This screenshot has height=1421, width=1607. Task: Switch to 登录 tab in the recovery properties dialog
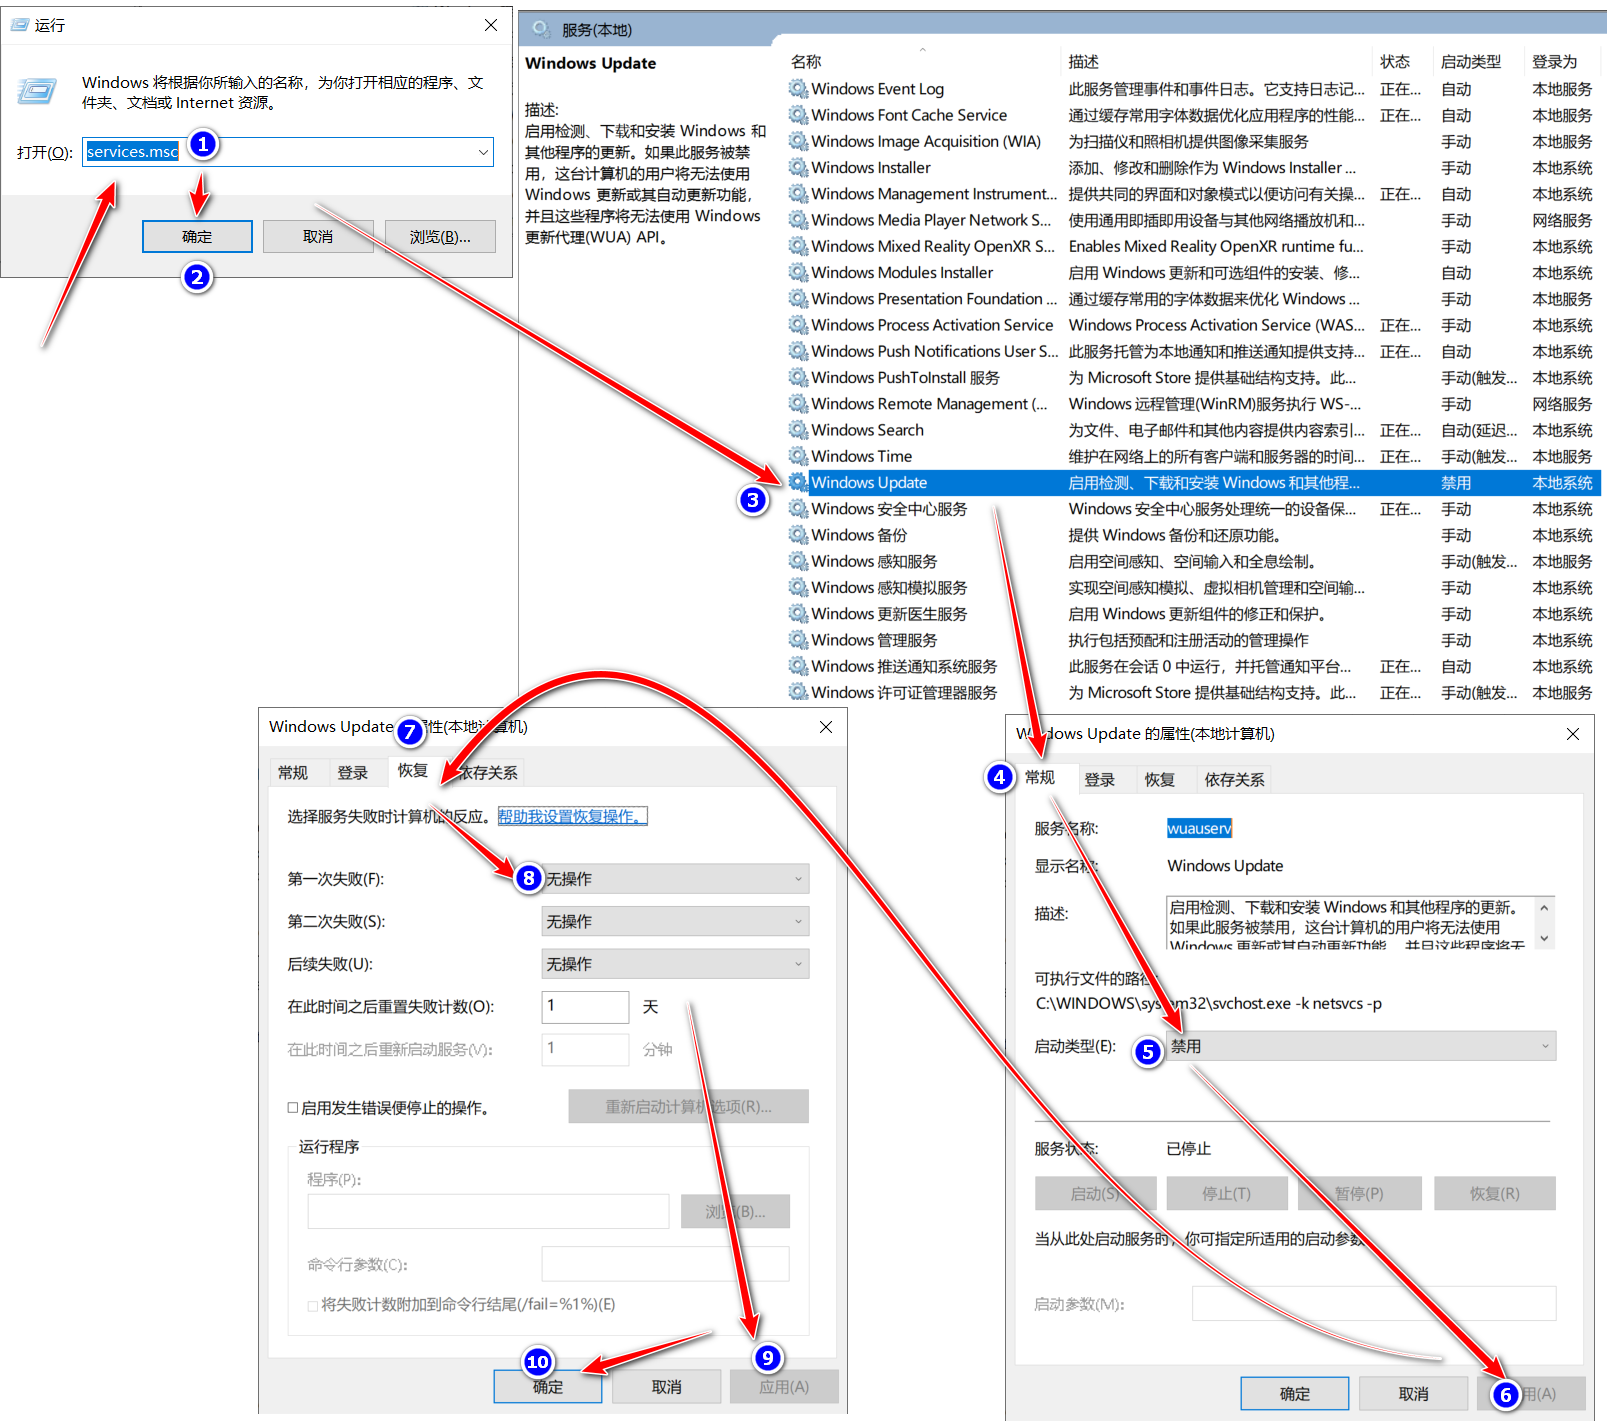click(353, 773)
